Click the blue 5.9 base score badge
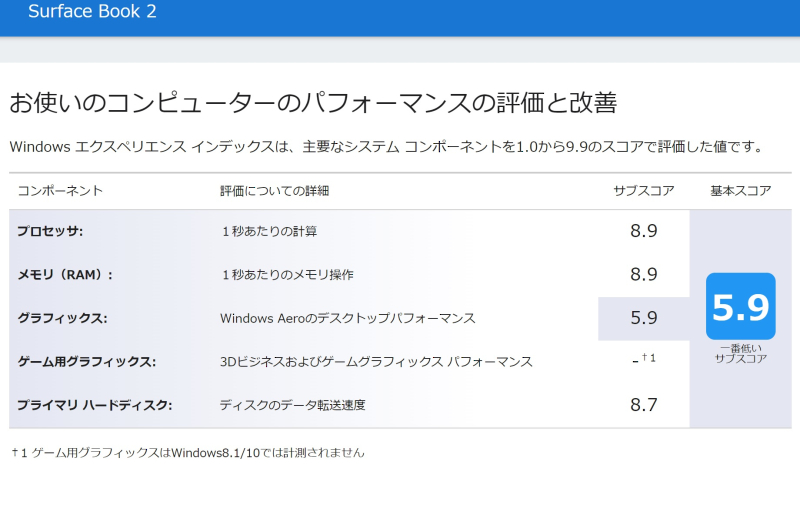Image resolution: width=800 pixels, height=522 pixels. [740, 306]
